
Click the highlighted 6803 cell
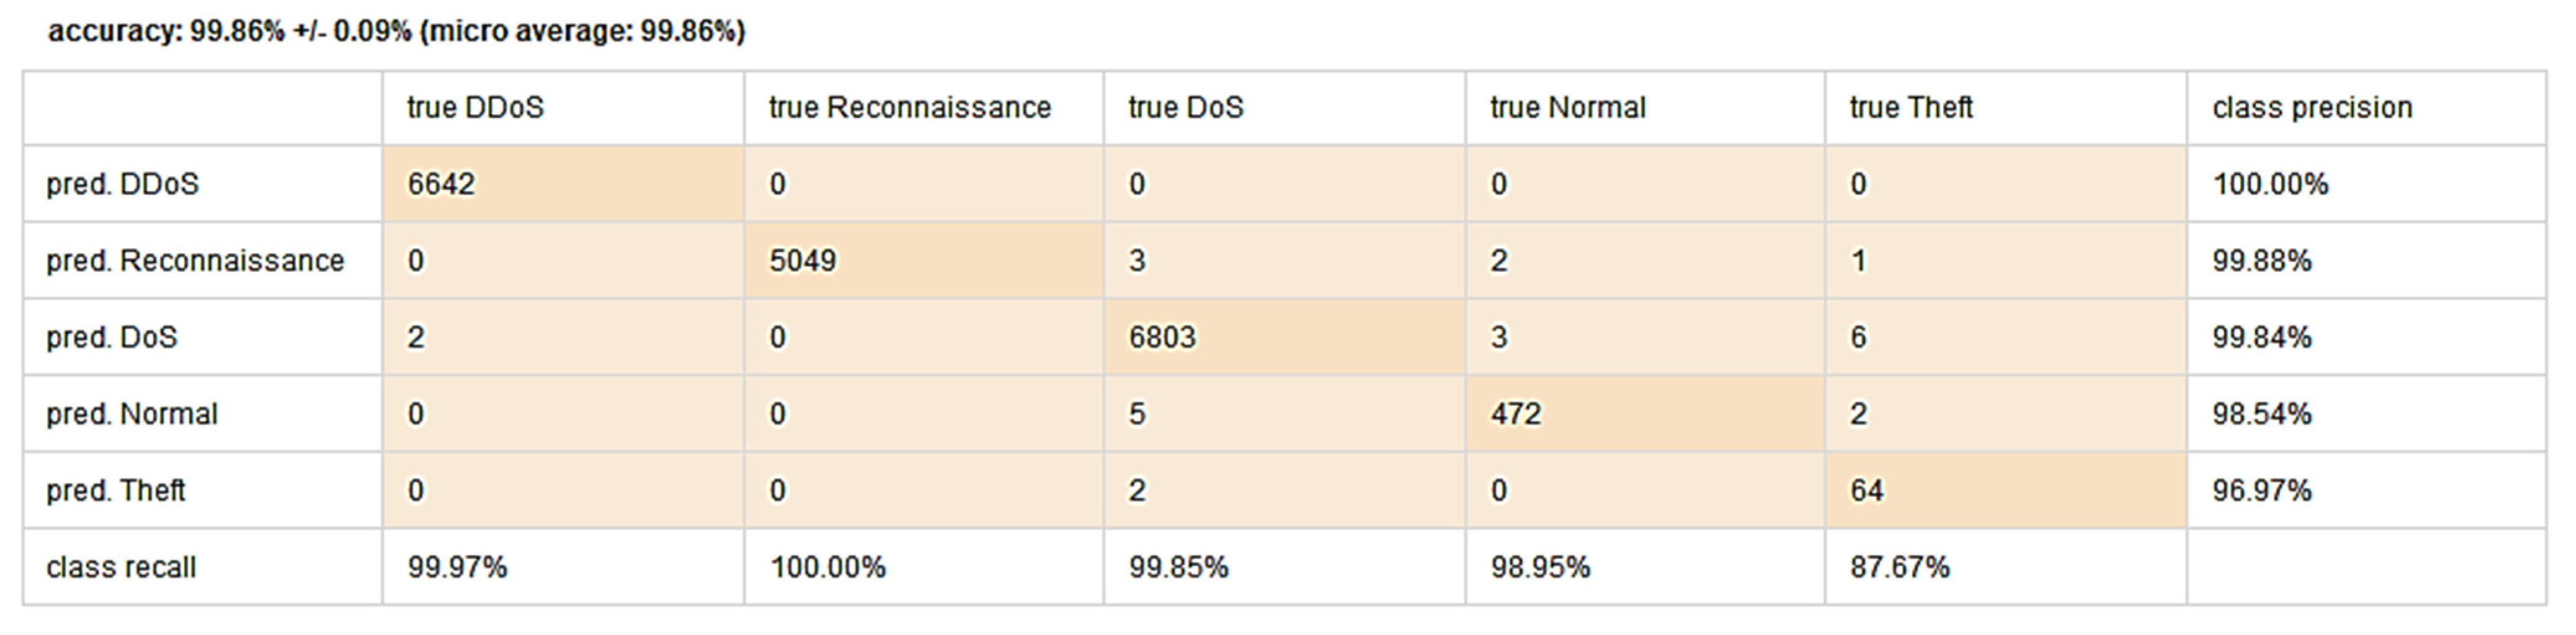(x=1162, y=338)
